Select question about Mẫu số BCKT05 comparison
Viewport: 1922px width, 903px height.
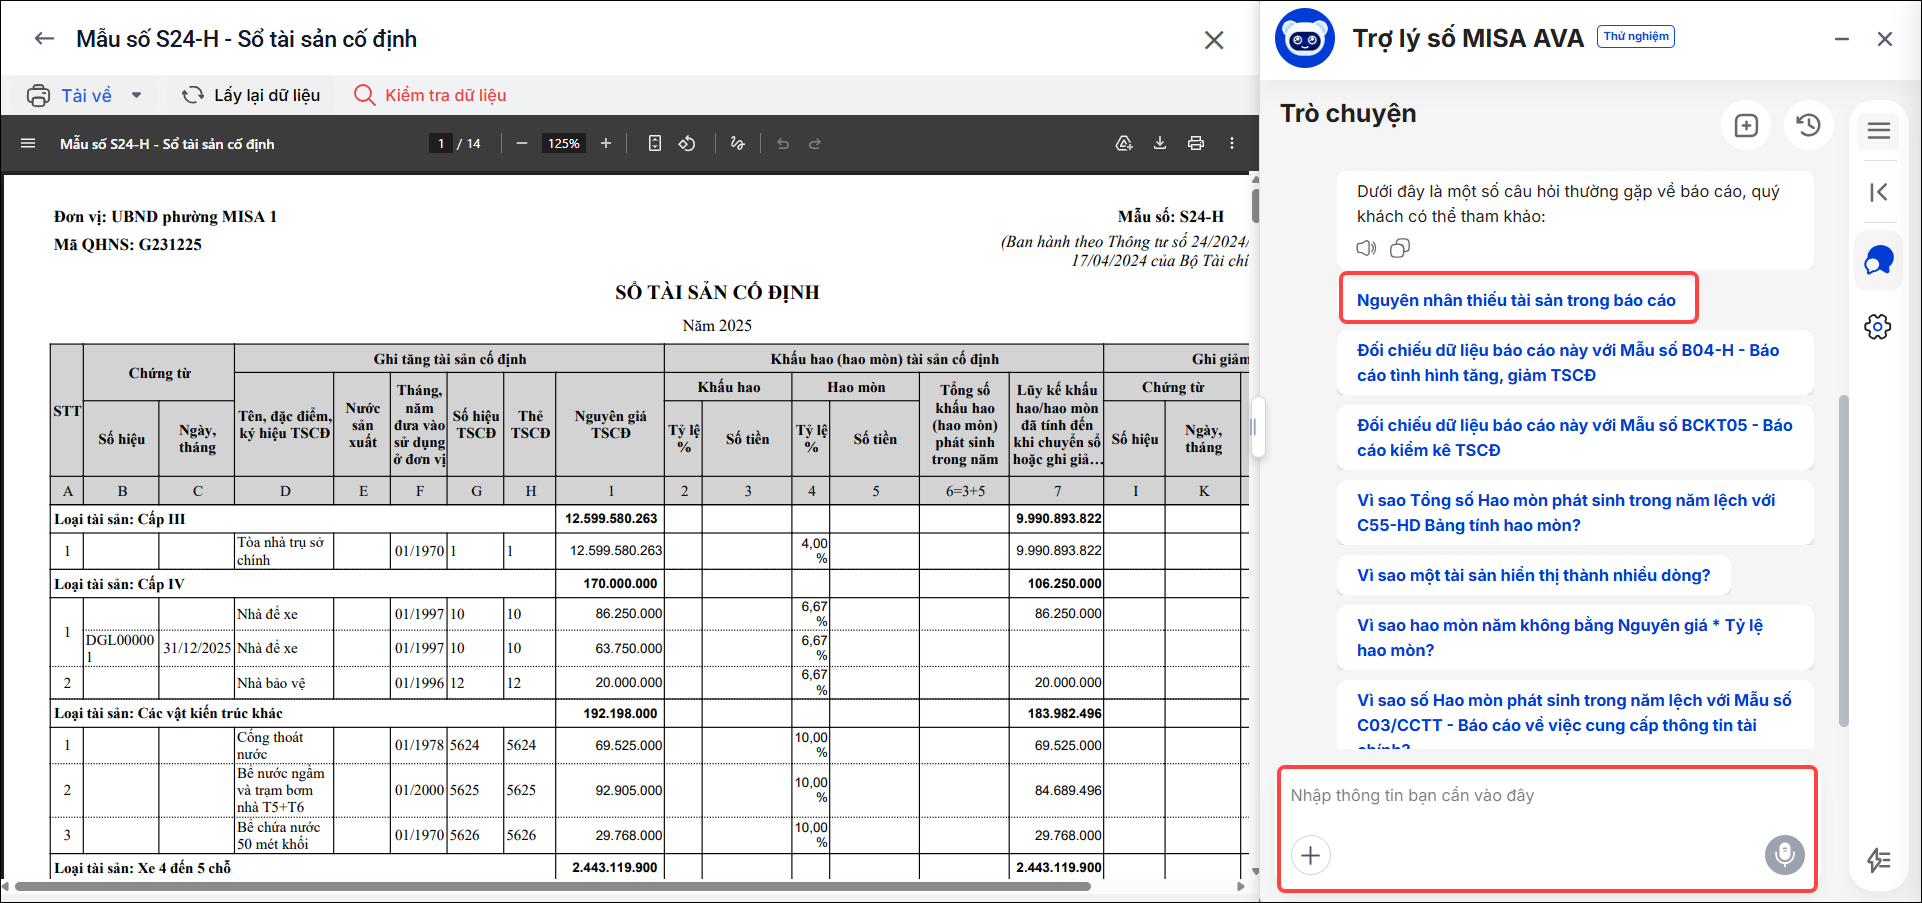[1575, 437]
